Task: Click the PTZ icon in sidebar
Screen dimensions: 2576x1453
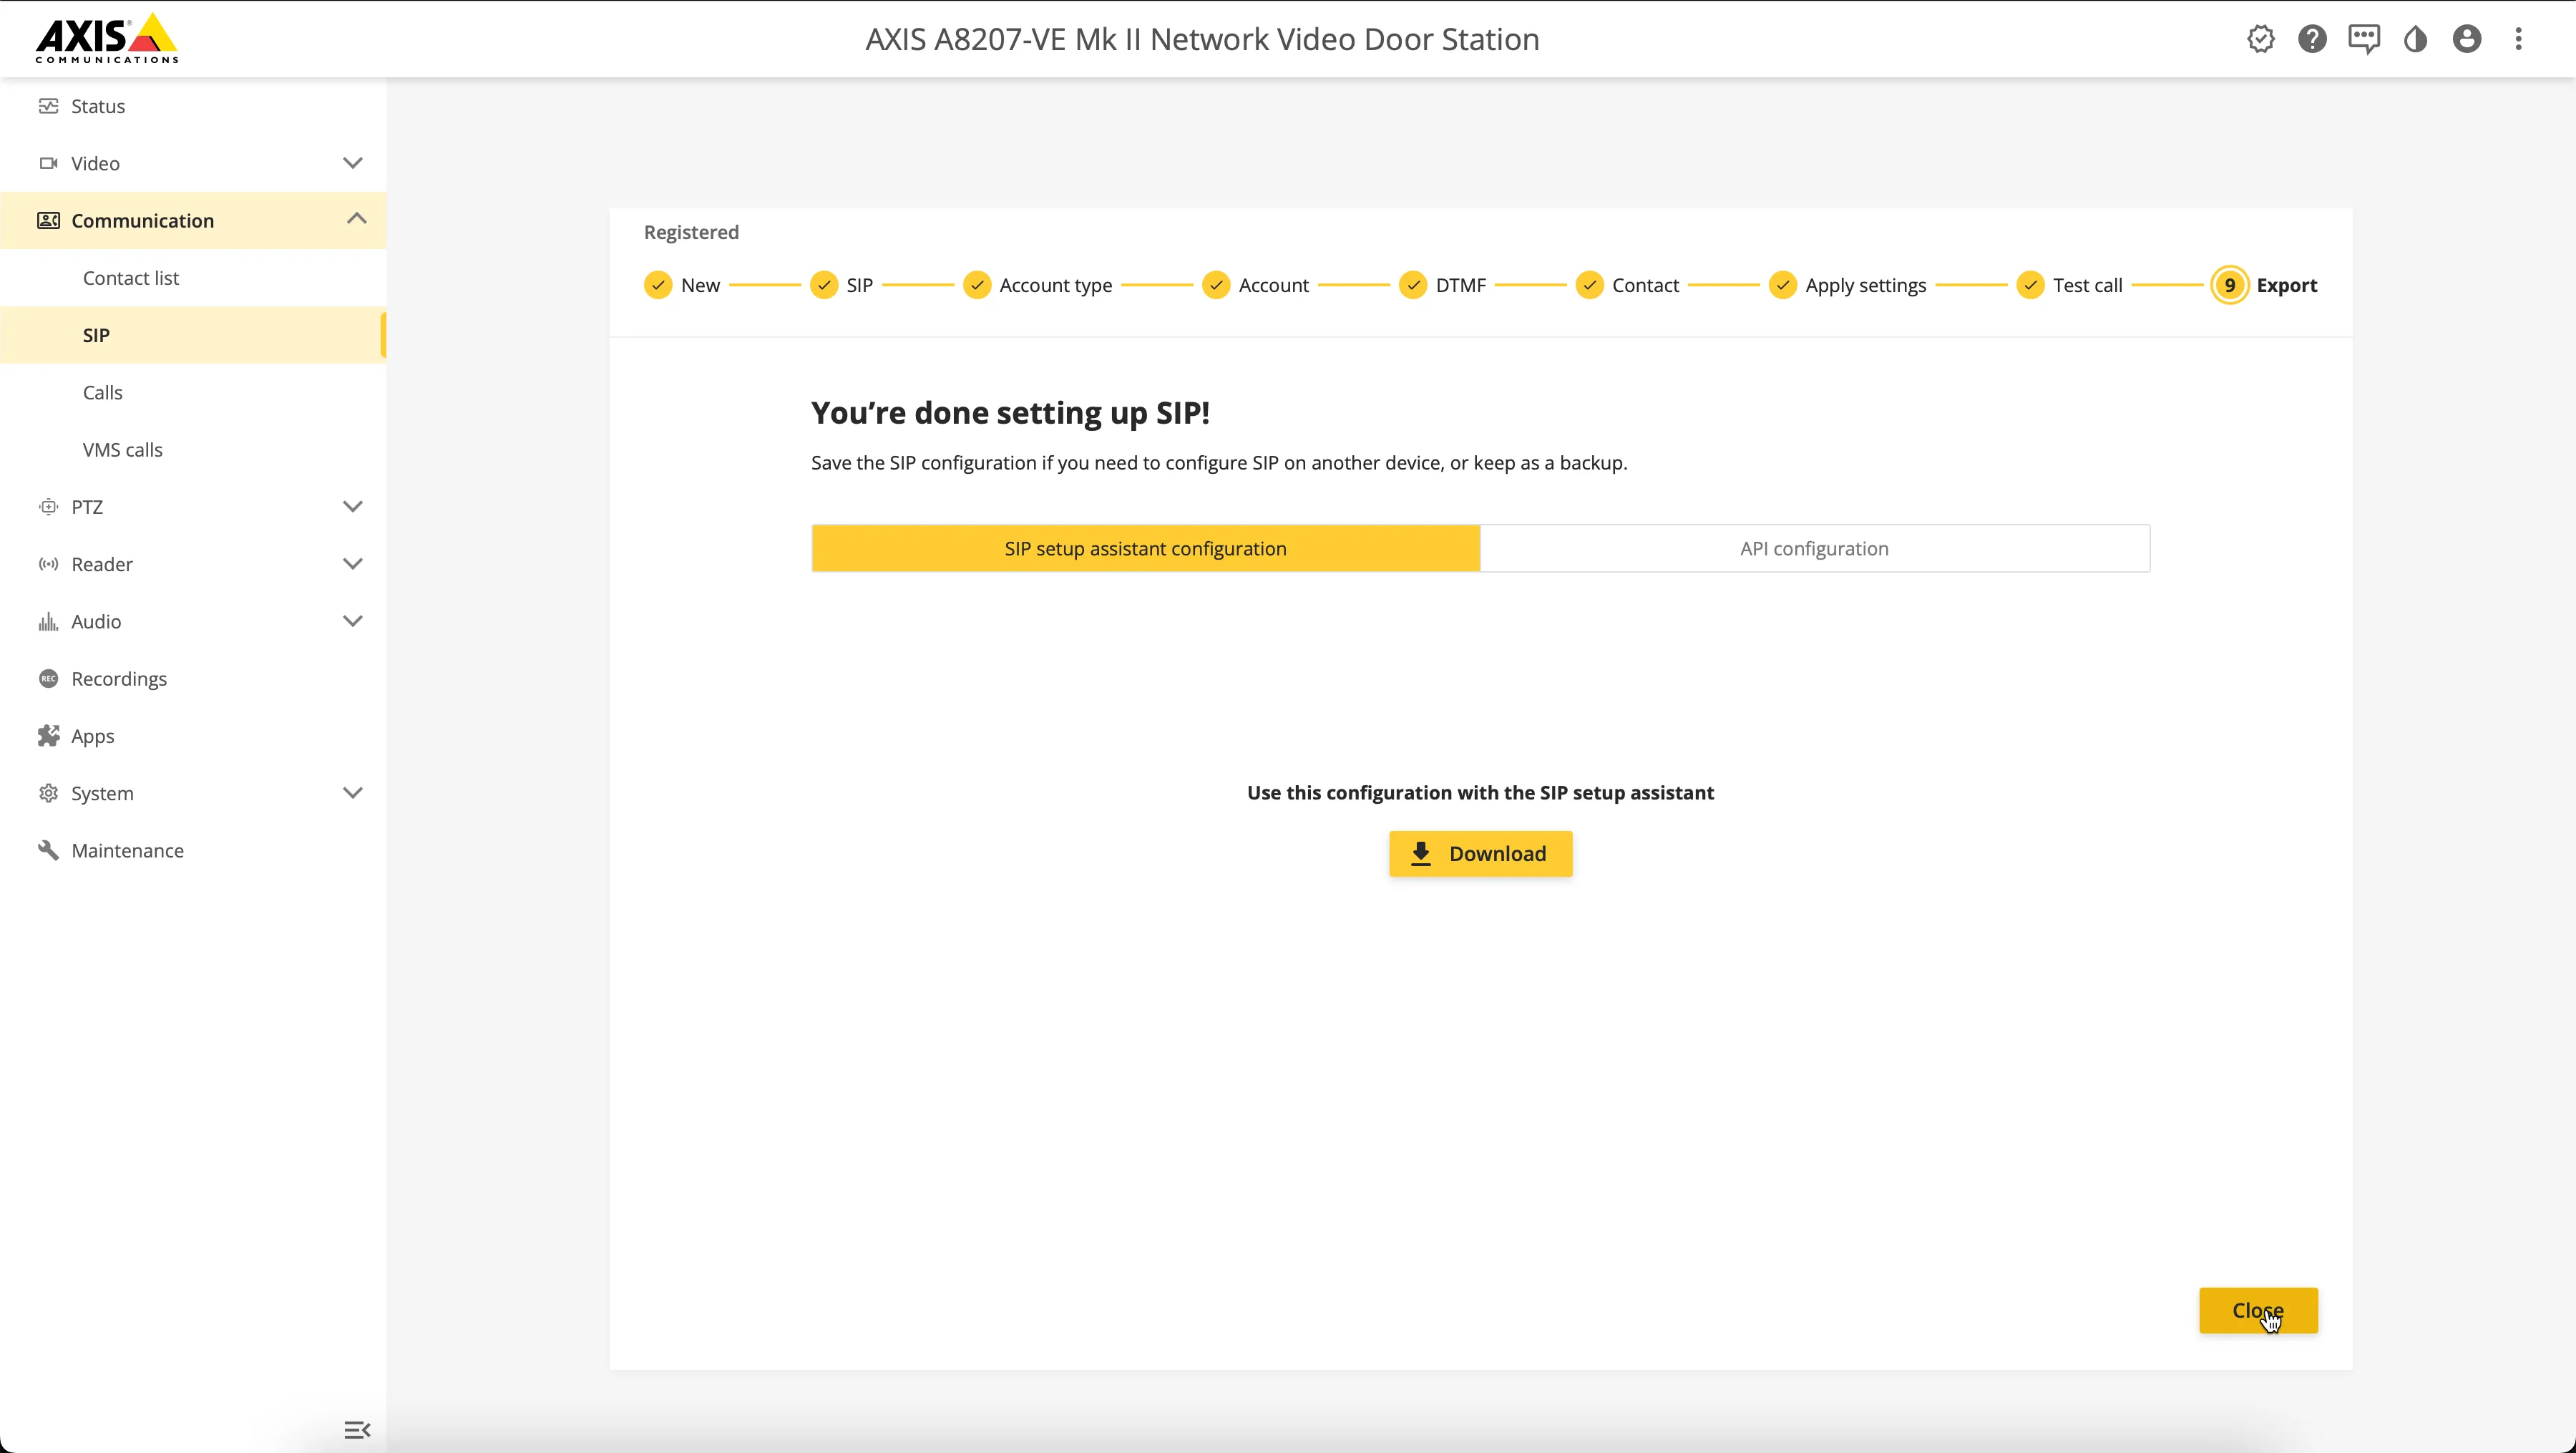Action: (x=48, y=507)
